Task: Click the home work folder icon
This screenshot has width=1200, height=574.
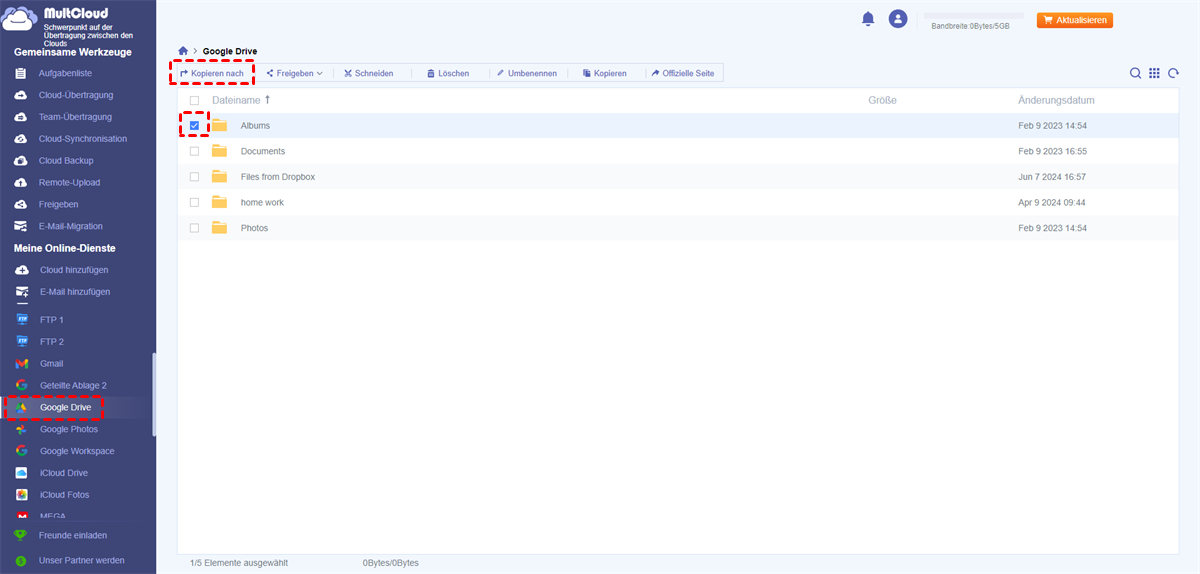Action: (219, 202)
